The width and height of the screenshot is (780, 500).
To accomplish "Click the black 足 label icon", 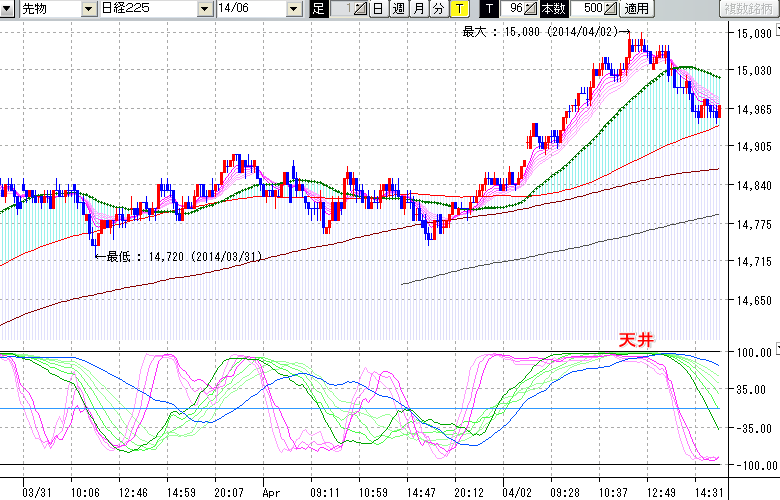I will tap(319, 9).
